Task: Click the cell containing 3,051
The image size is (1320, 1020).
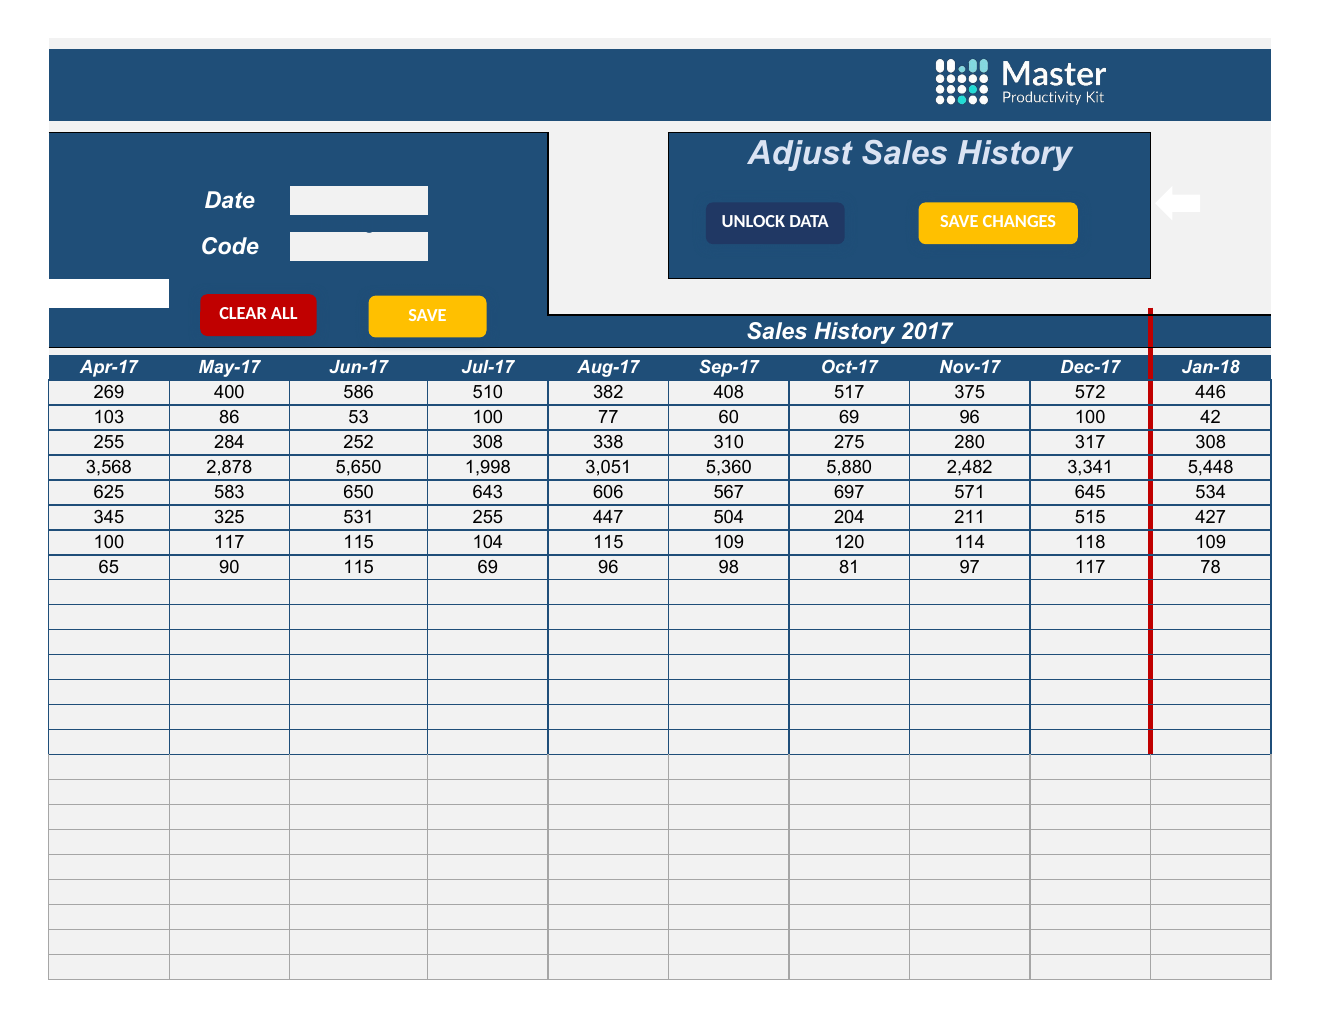Action: pos(608,467)
